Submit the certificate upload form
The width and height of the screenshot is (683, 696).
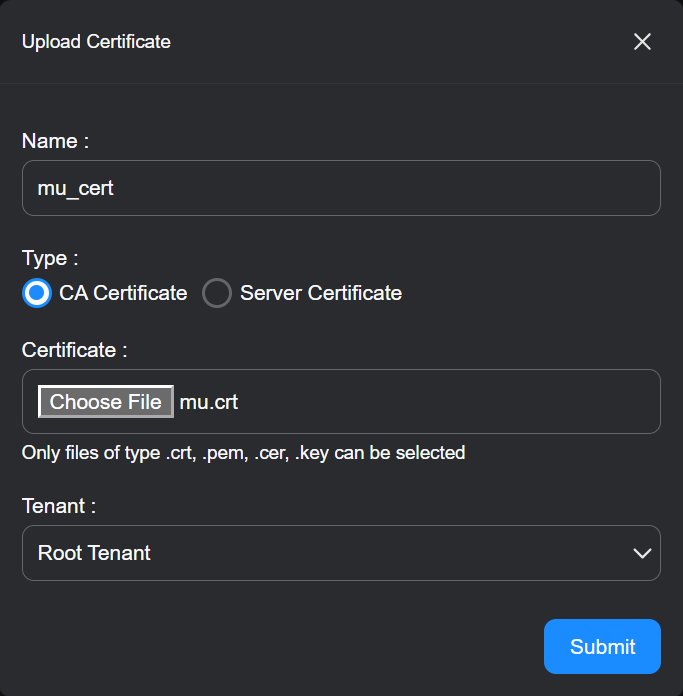[x=602, y=647]
